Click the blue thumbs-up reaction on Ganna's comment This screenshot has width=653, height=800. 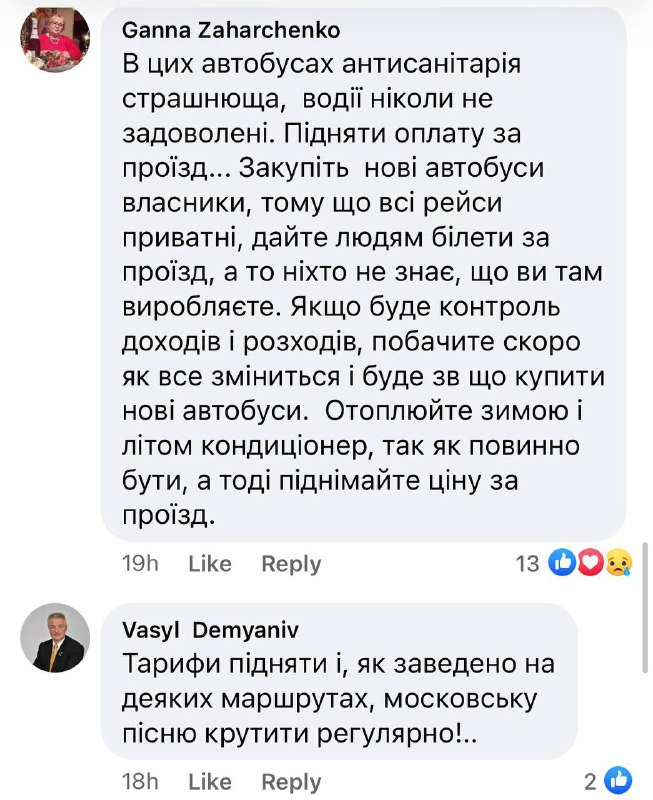click(x=564, y=564)
